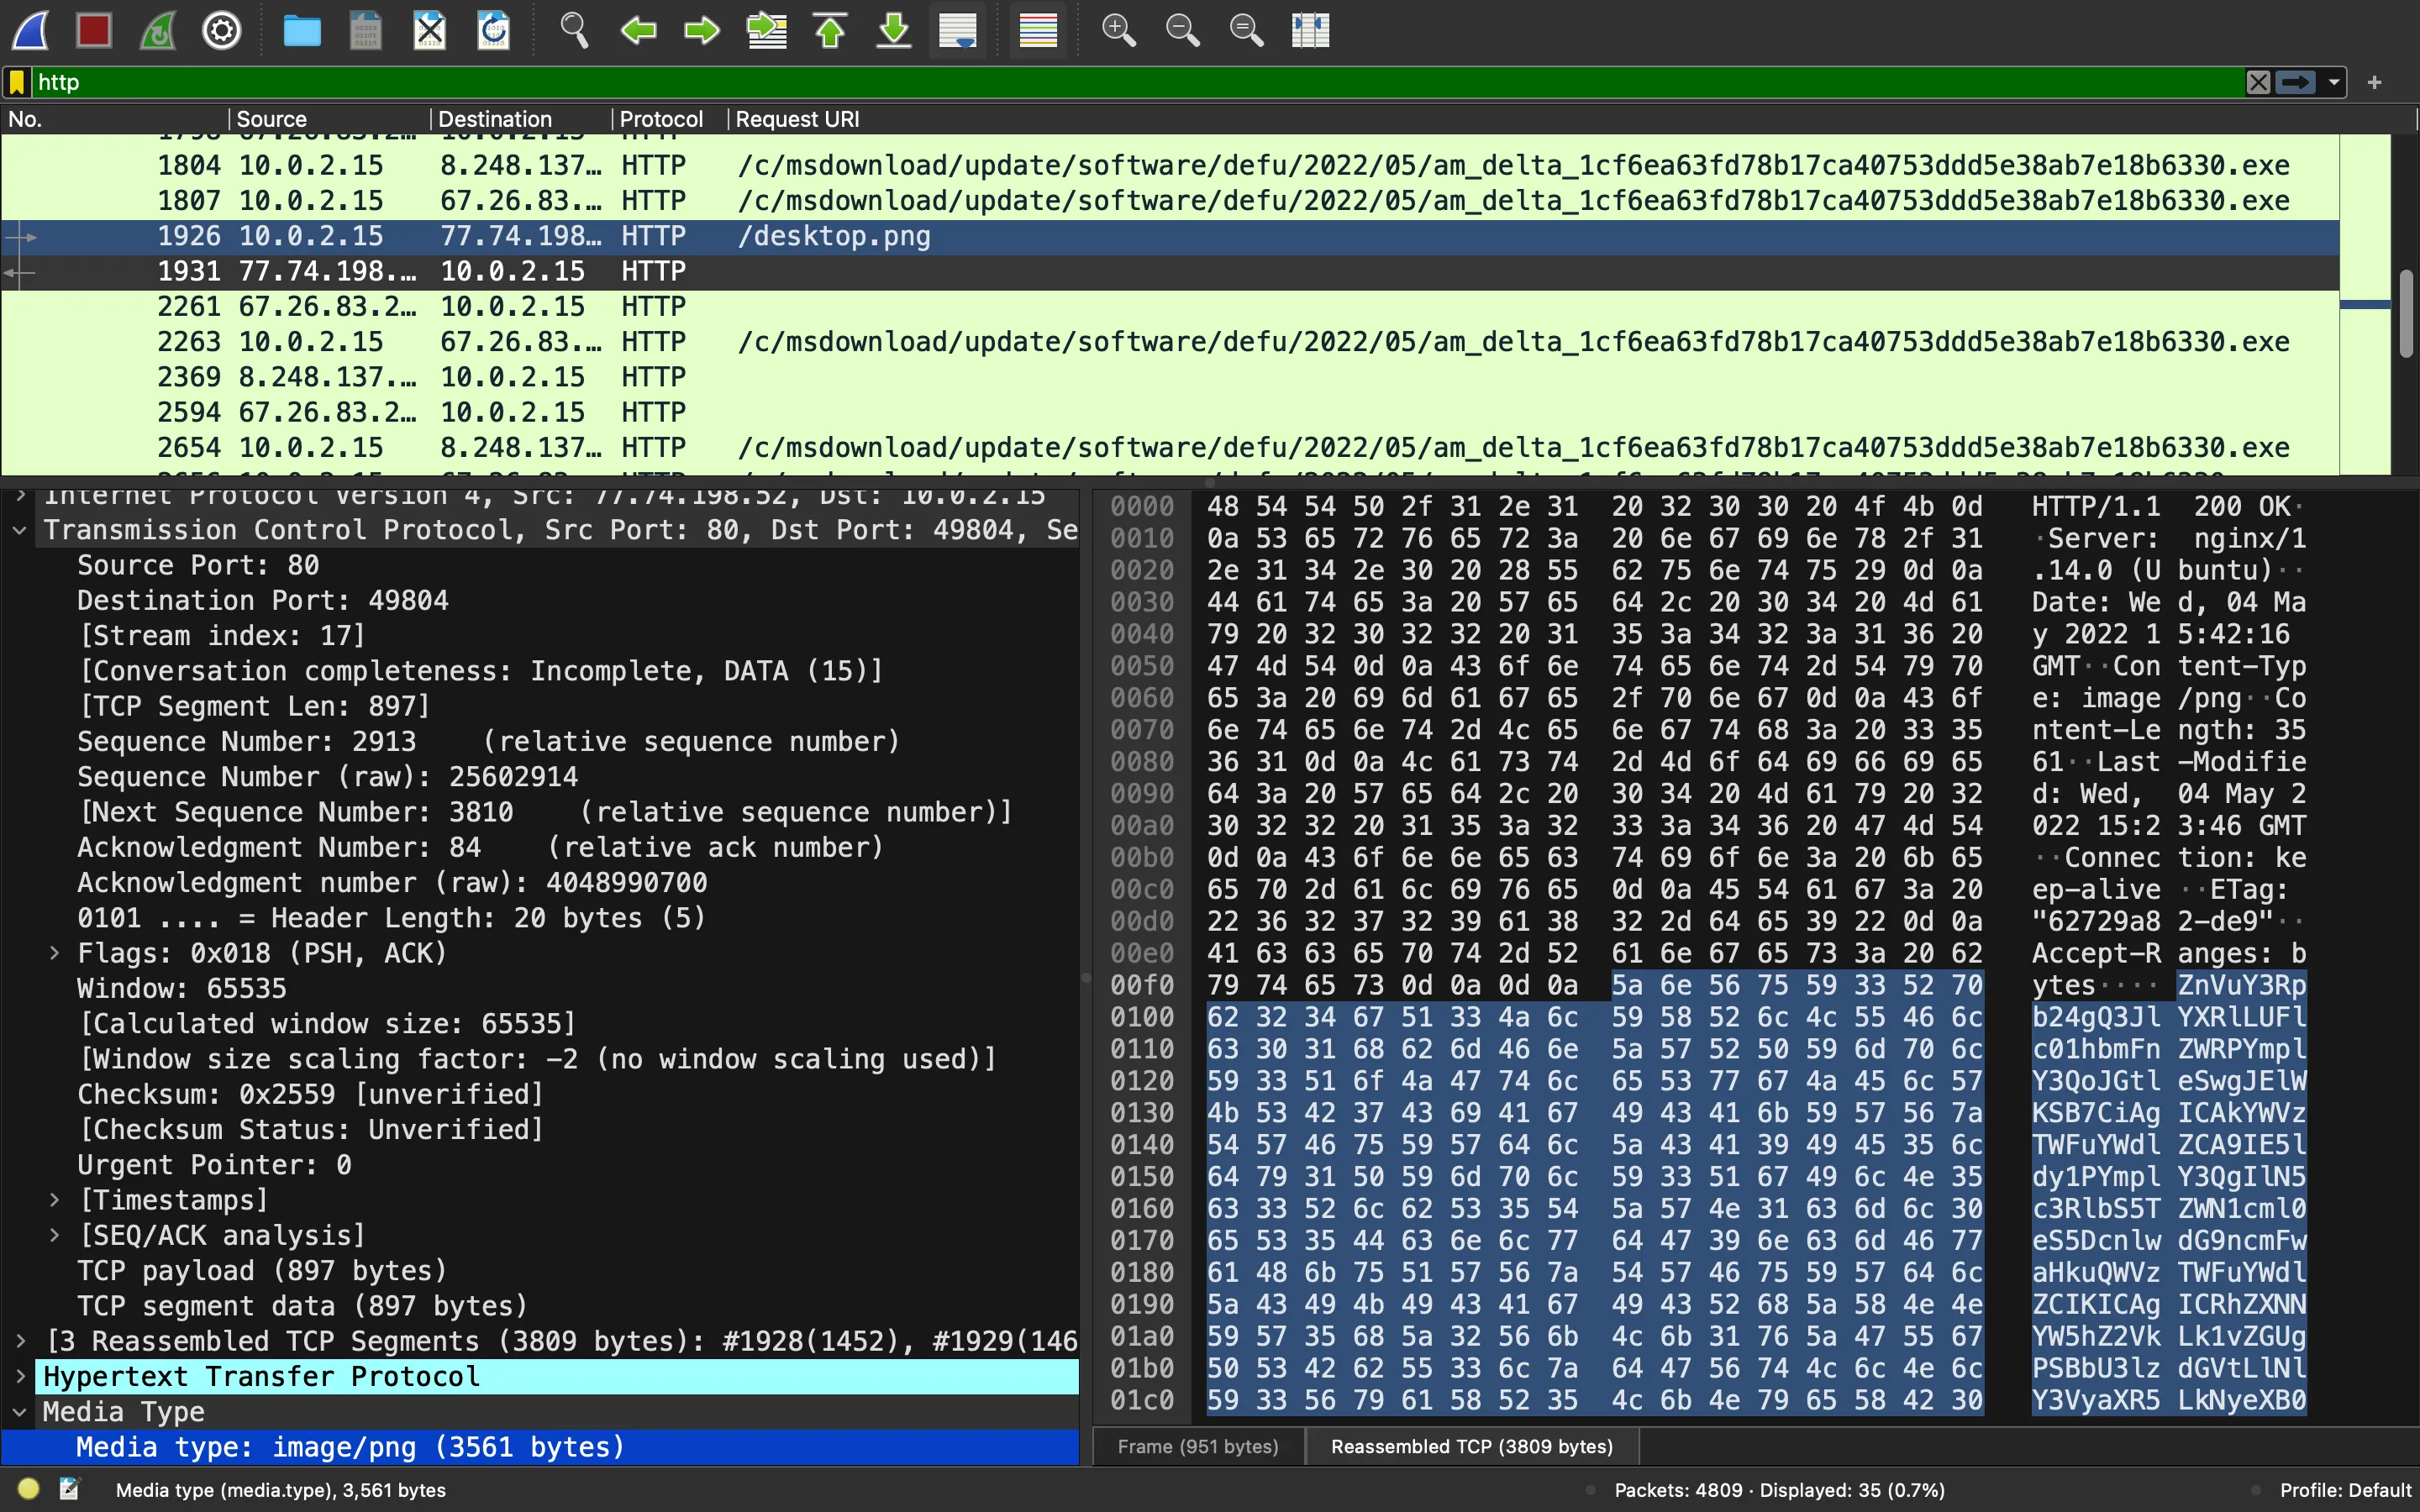
Task: Open expert information status icon
Action: click(28, 1489)
